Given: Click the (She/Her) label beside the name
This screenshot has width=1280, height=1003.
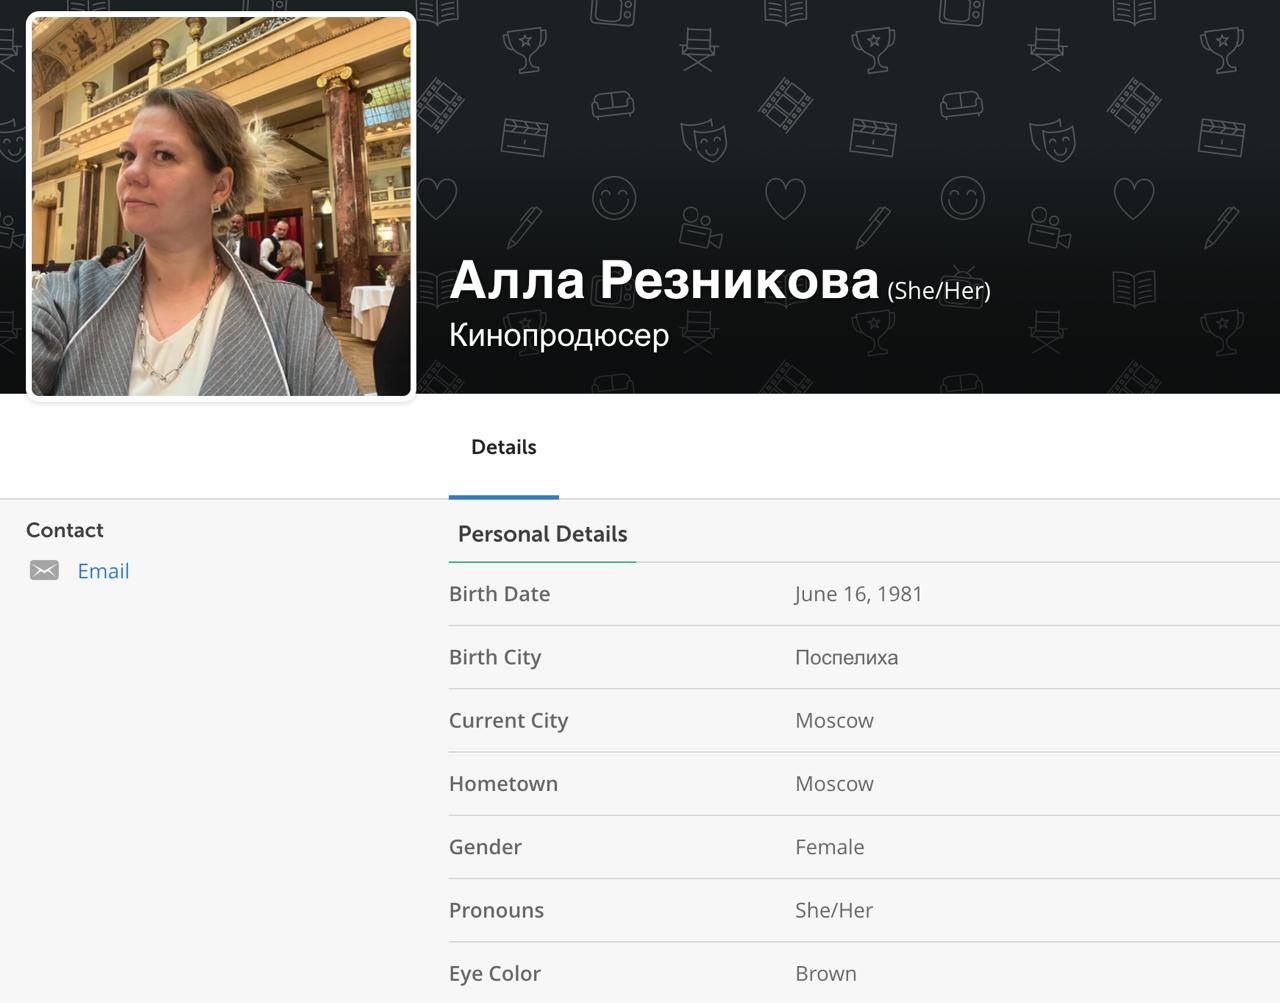Looking at the screenshot, I should pyautogui.click(x=939, y=291).
